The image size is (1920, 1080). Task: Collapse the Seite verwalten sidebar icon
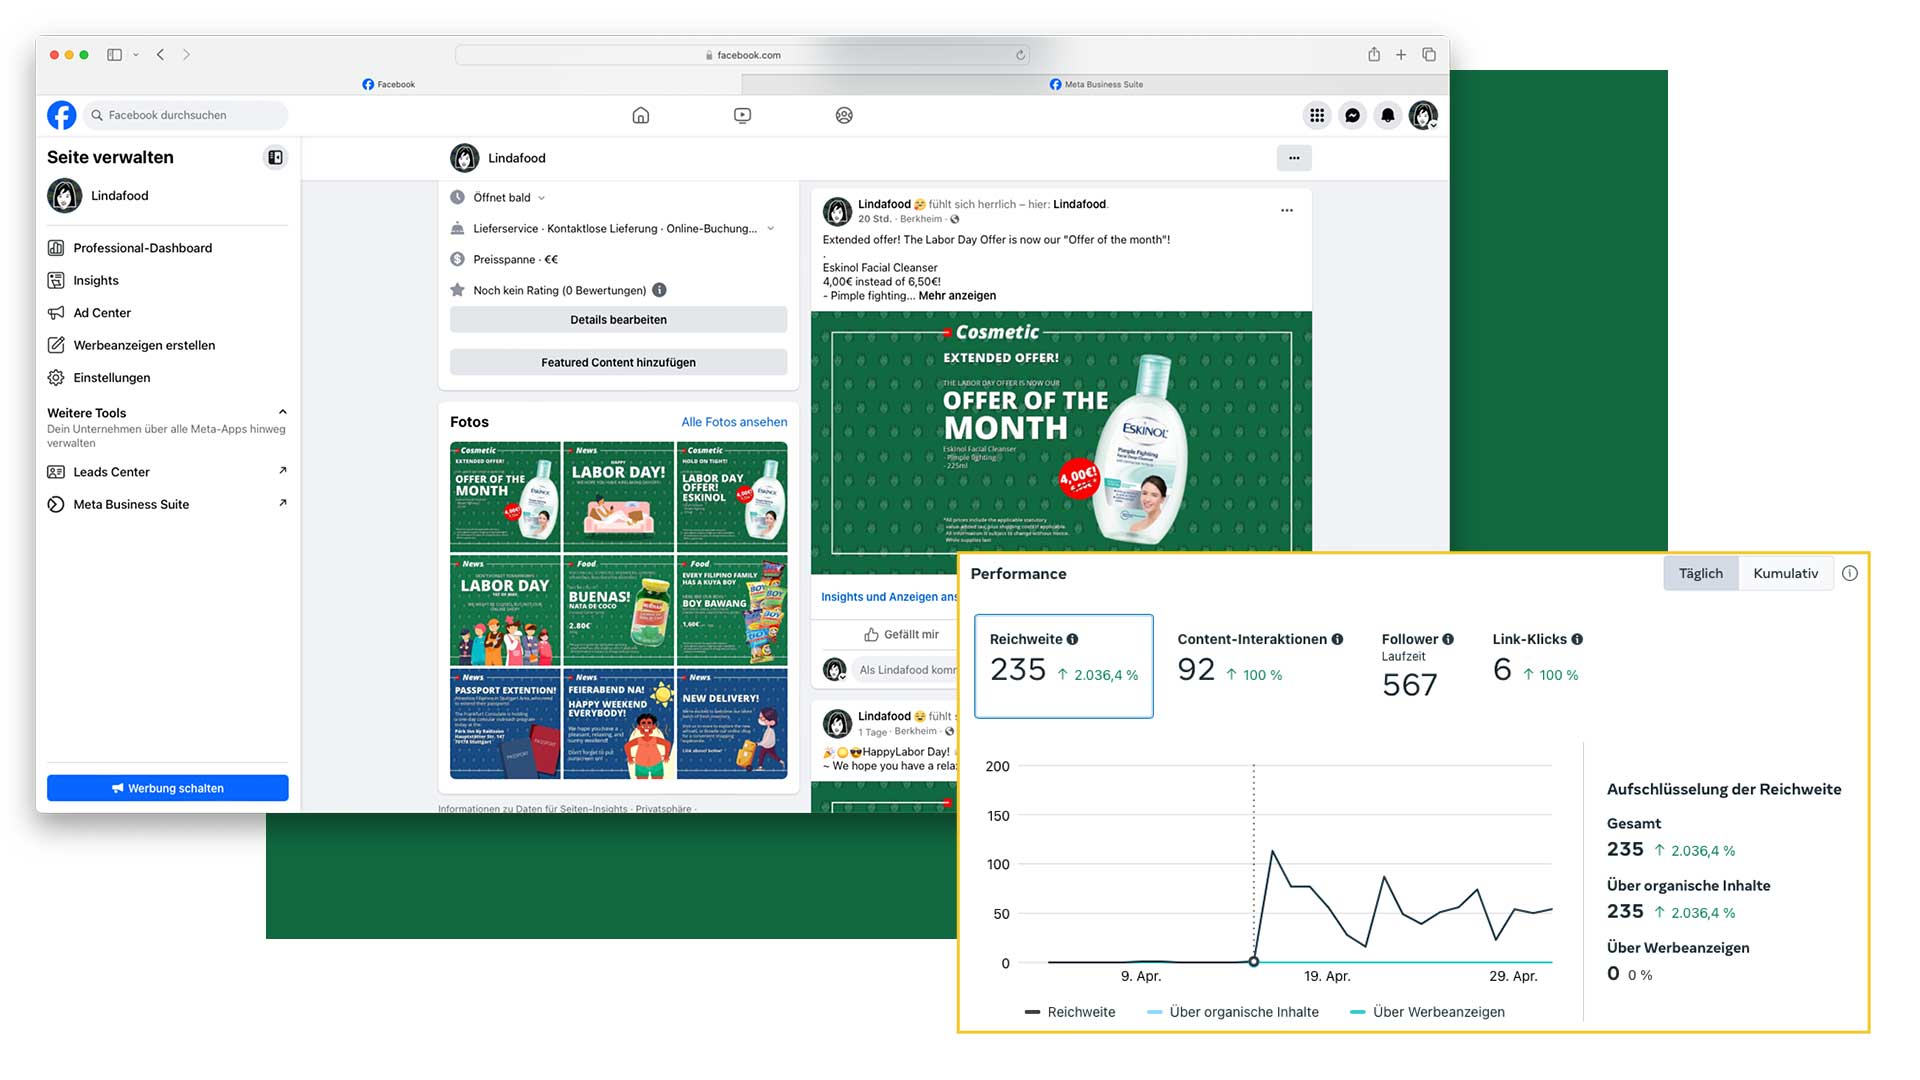(275, 157)
